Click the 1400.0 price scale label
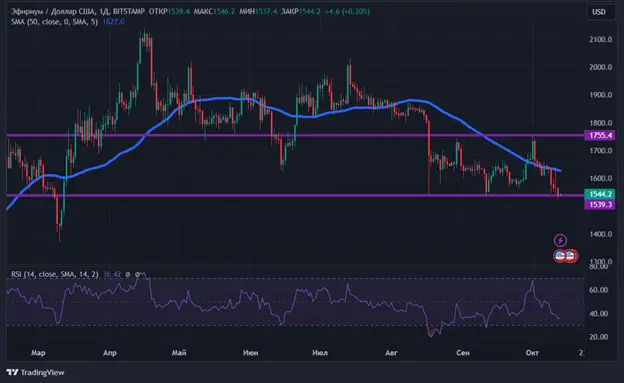This screenshot has height=383, width=624. [x=601, y=234]
